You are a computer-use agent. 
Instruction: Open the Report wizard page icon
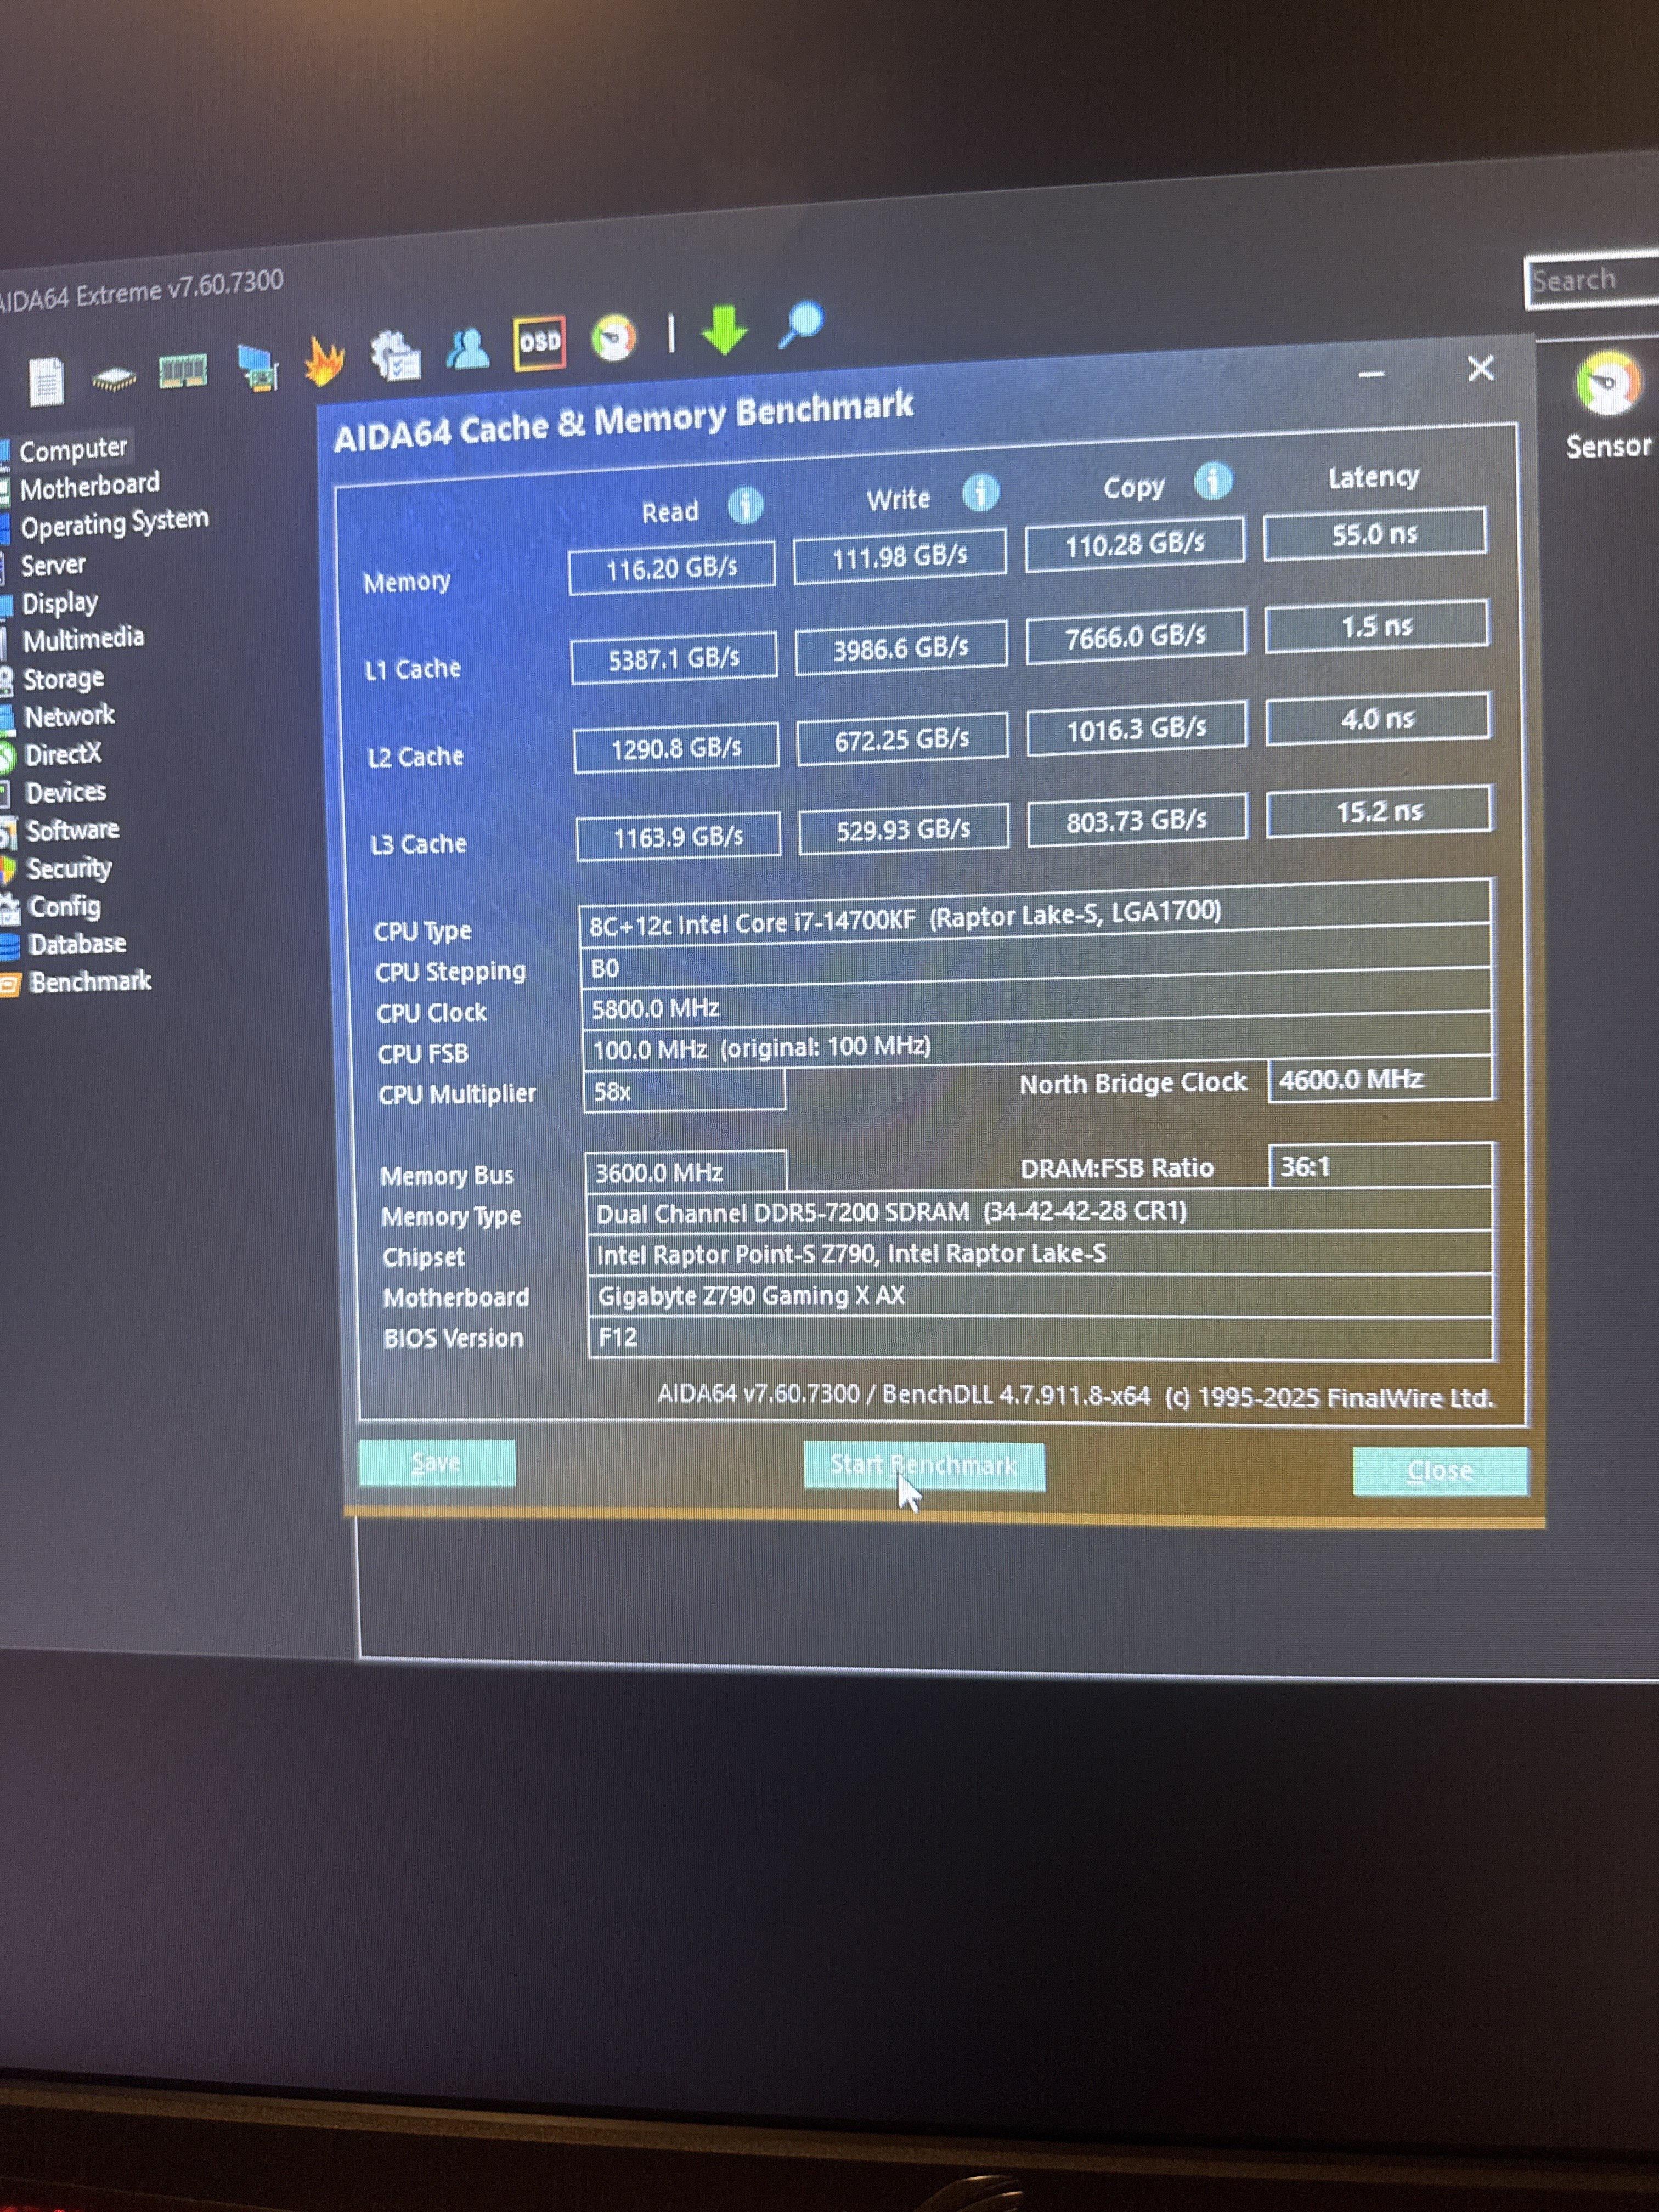[x=46, y=381]
